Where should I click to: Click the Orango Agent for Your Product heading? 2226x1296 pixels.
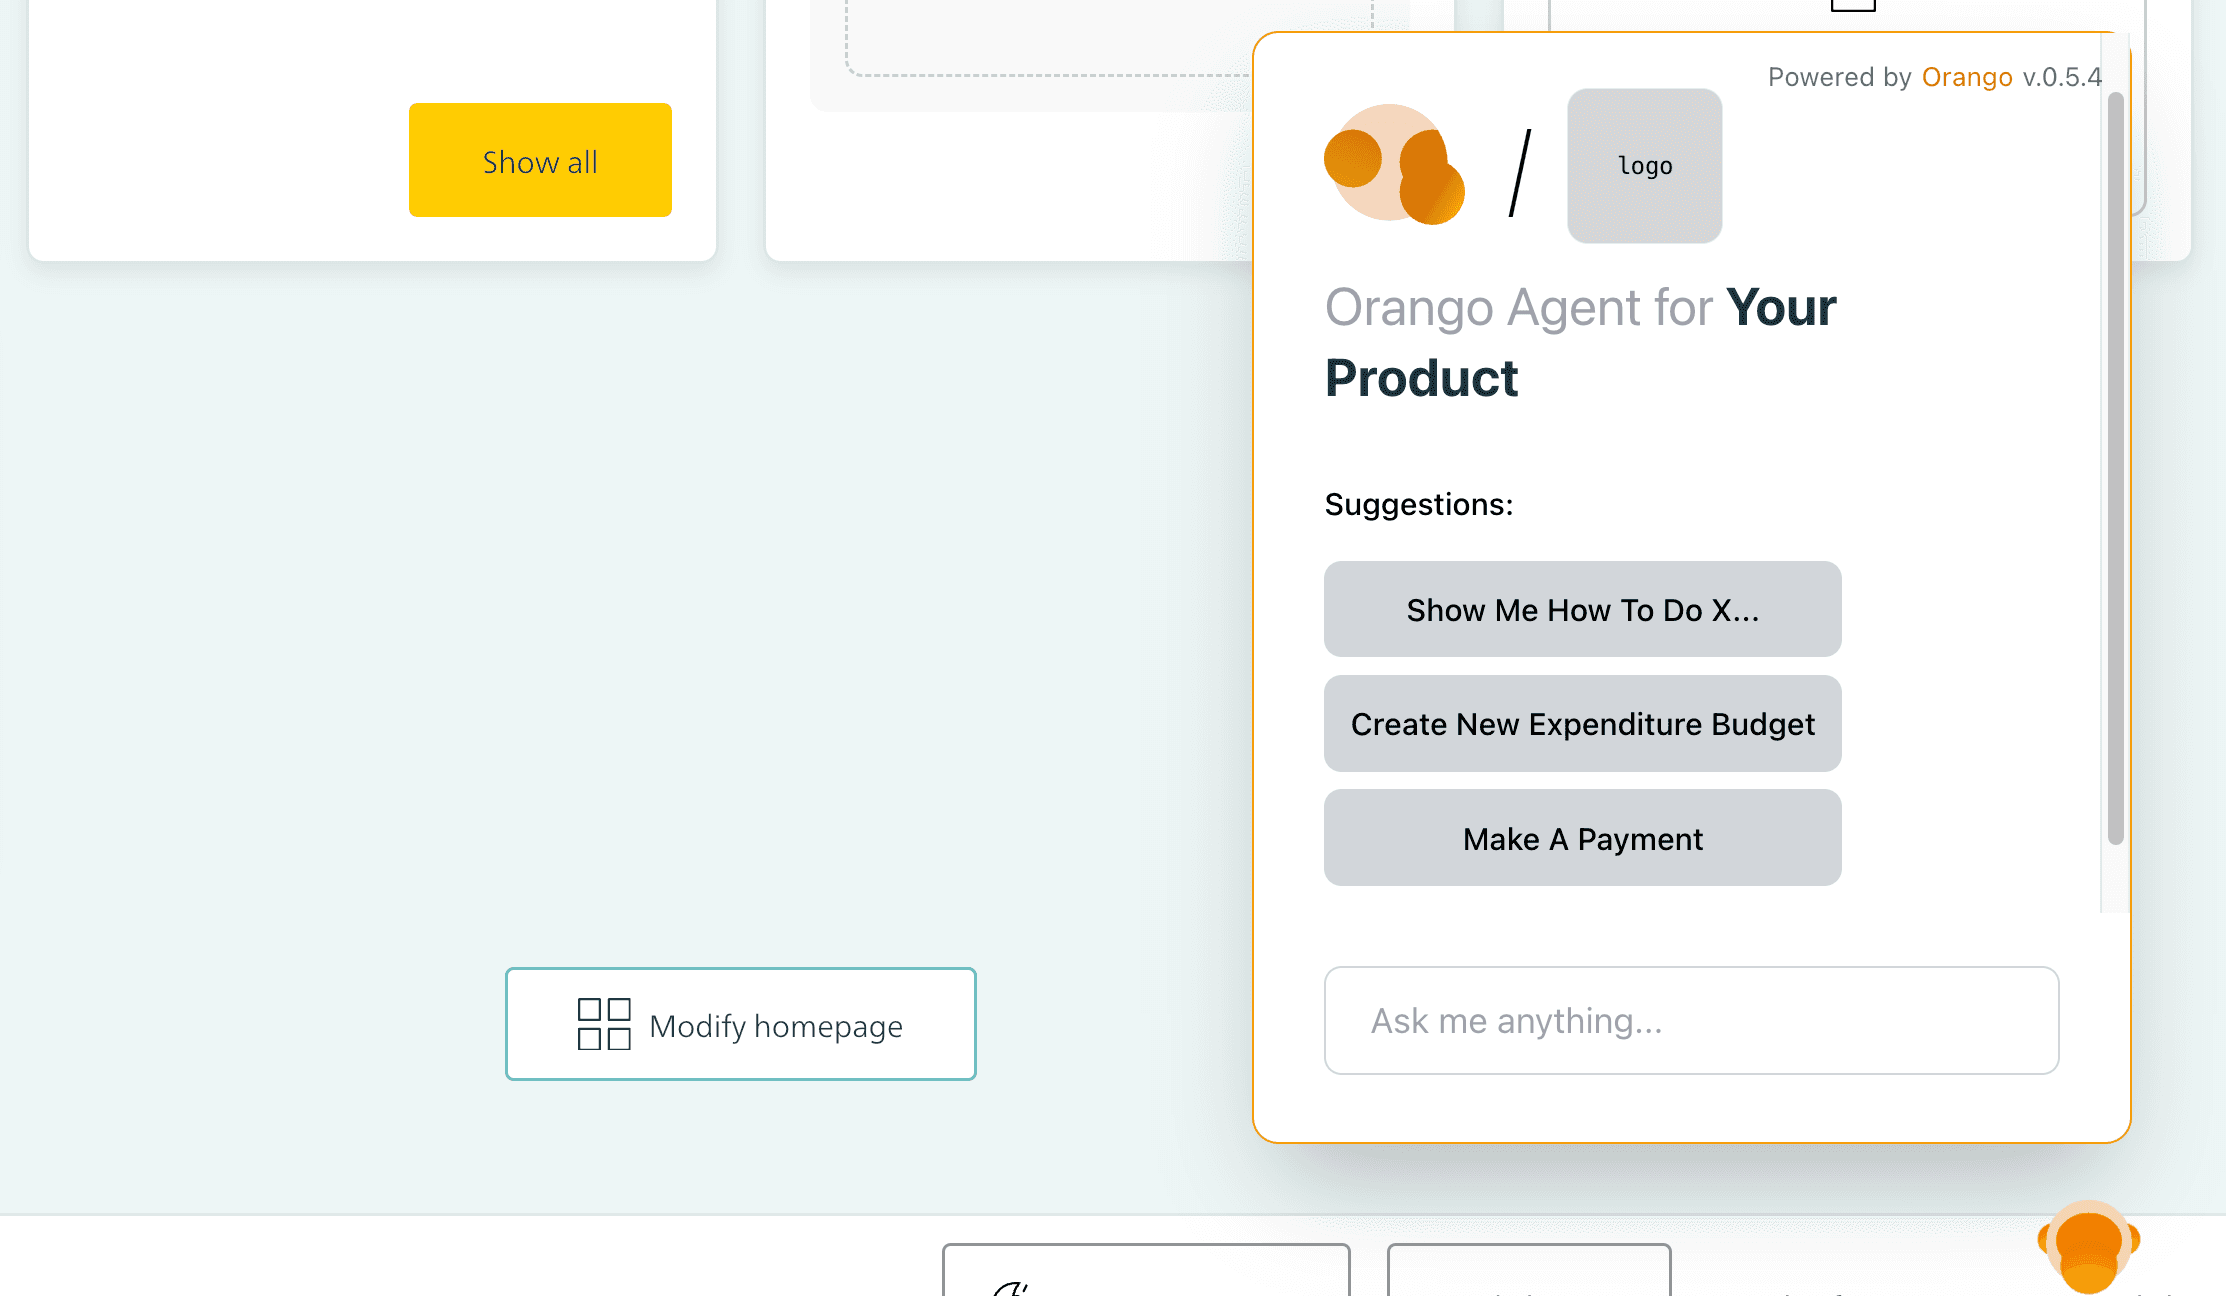pyautogui.click(x=1580, y=342)
